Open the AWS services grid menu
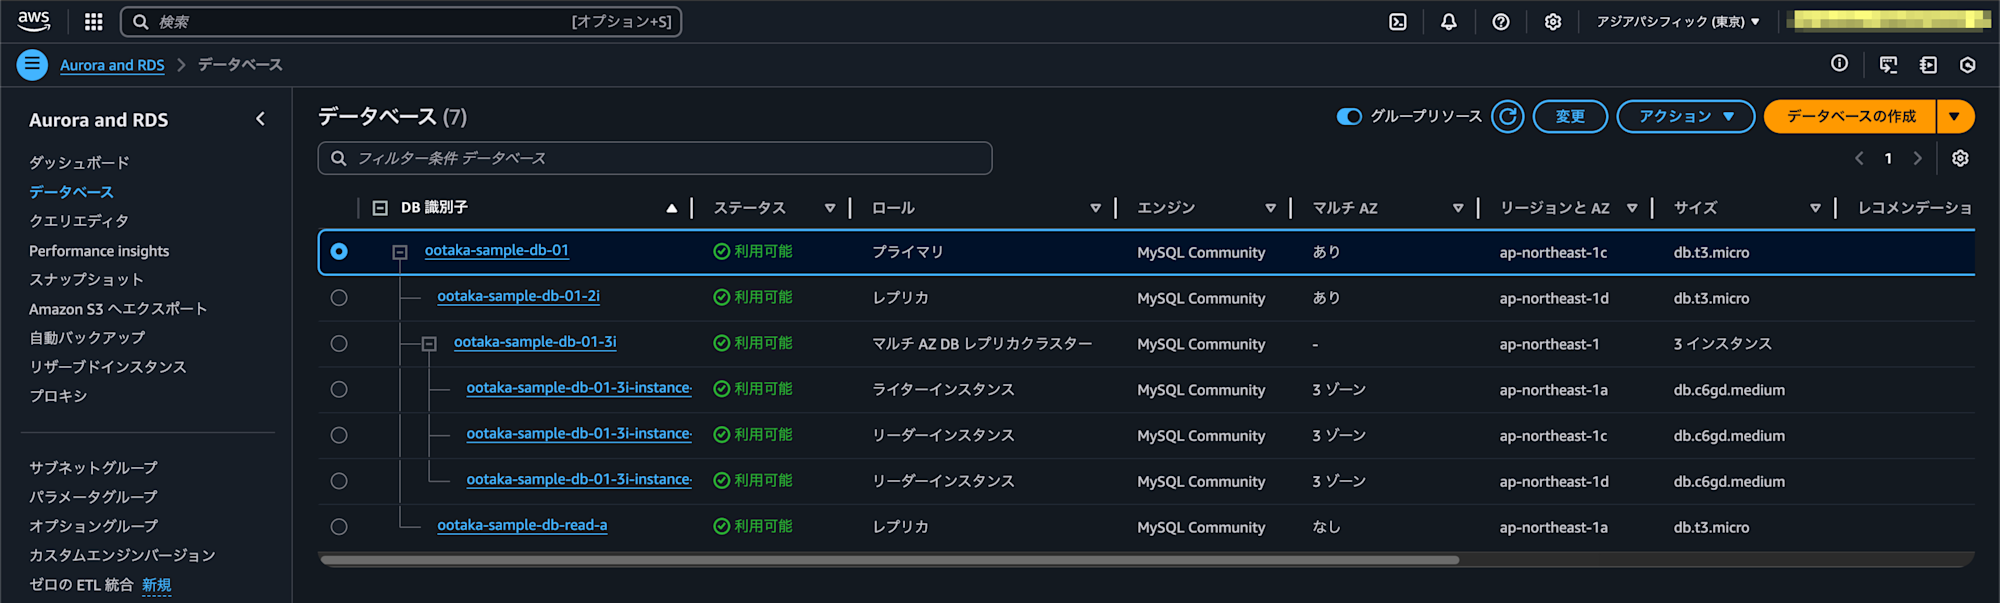 pyautogui.click(x=94, y=21)
